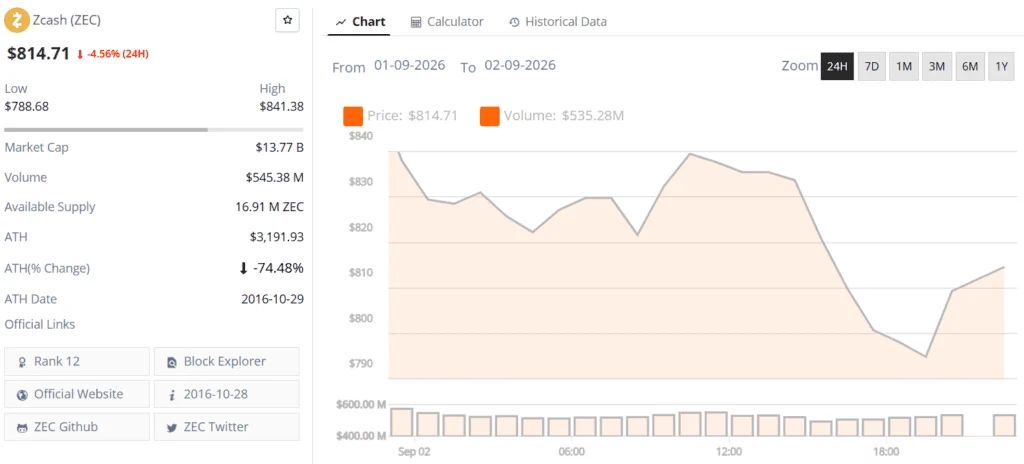Open the Calculator tab

447,22
